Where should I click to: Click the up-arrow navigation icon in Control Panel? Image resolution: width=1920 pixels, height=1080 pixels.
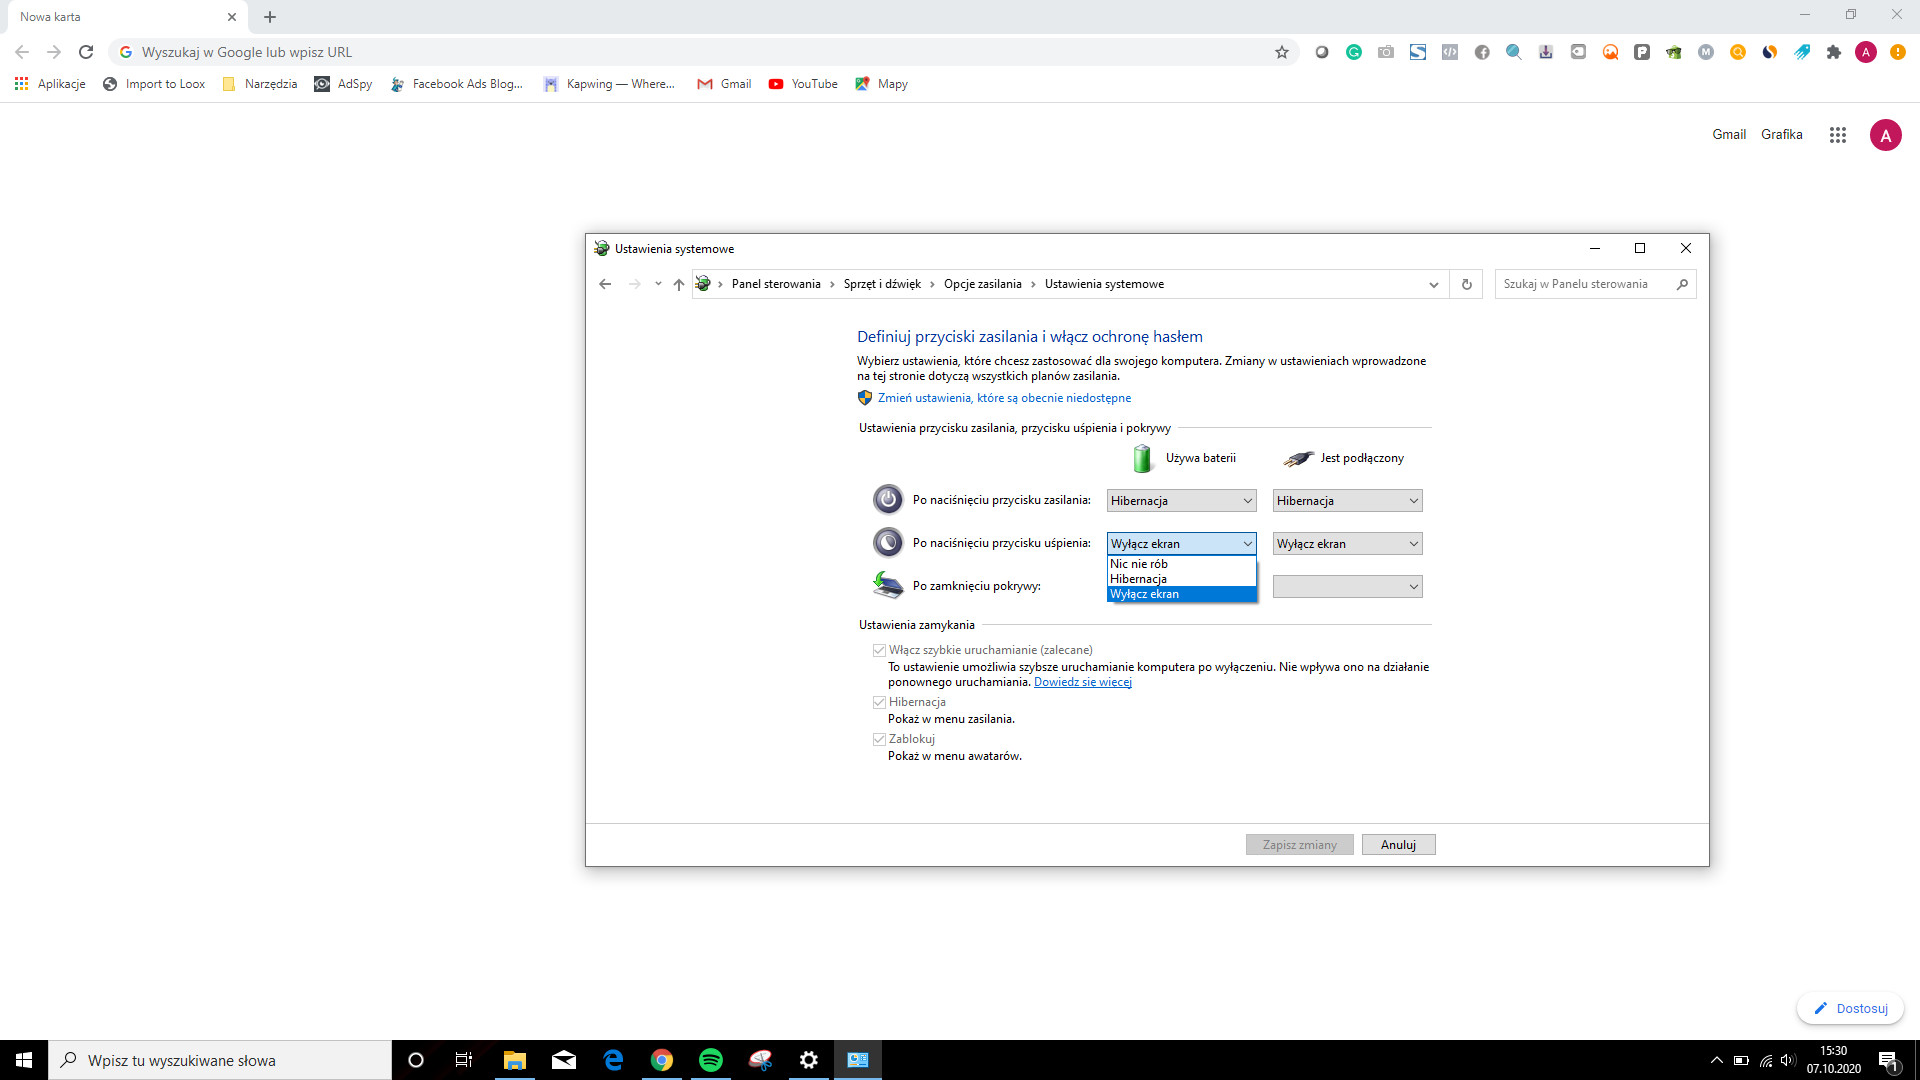tap(679, 284)
